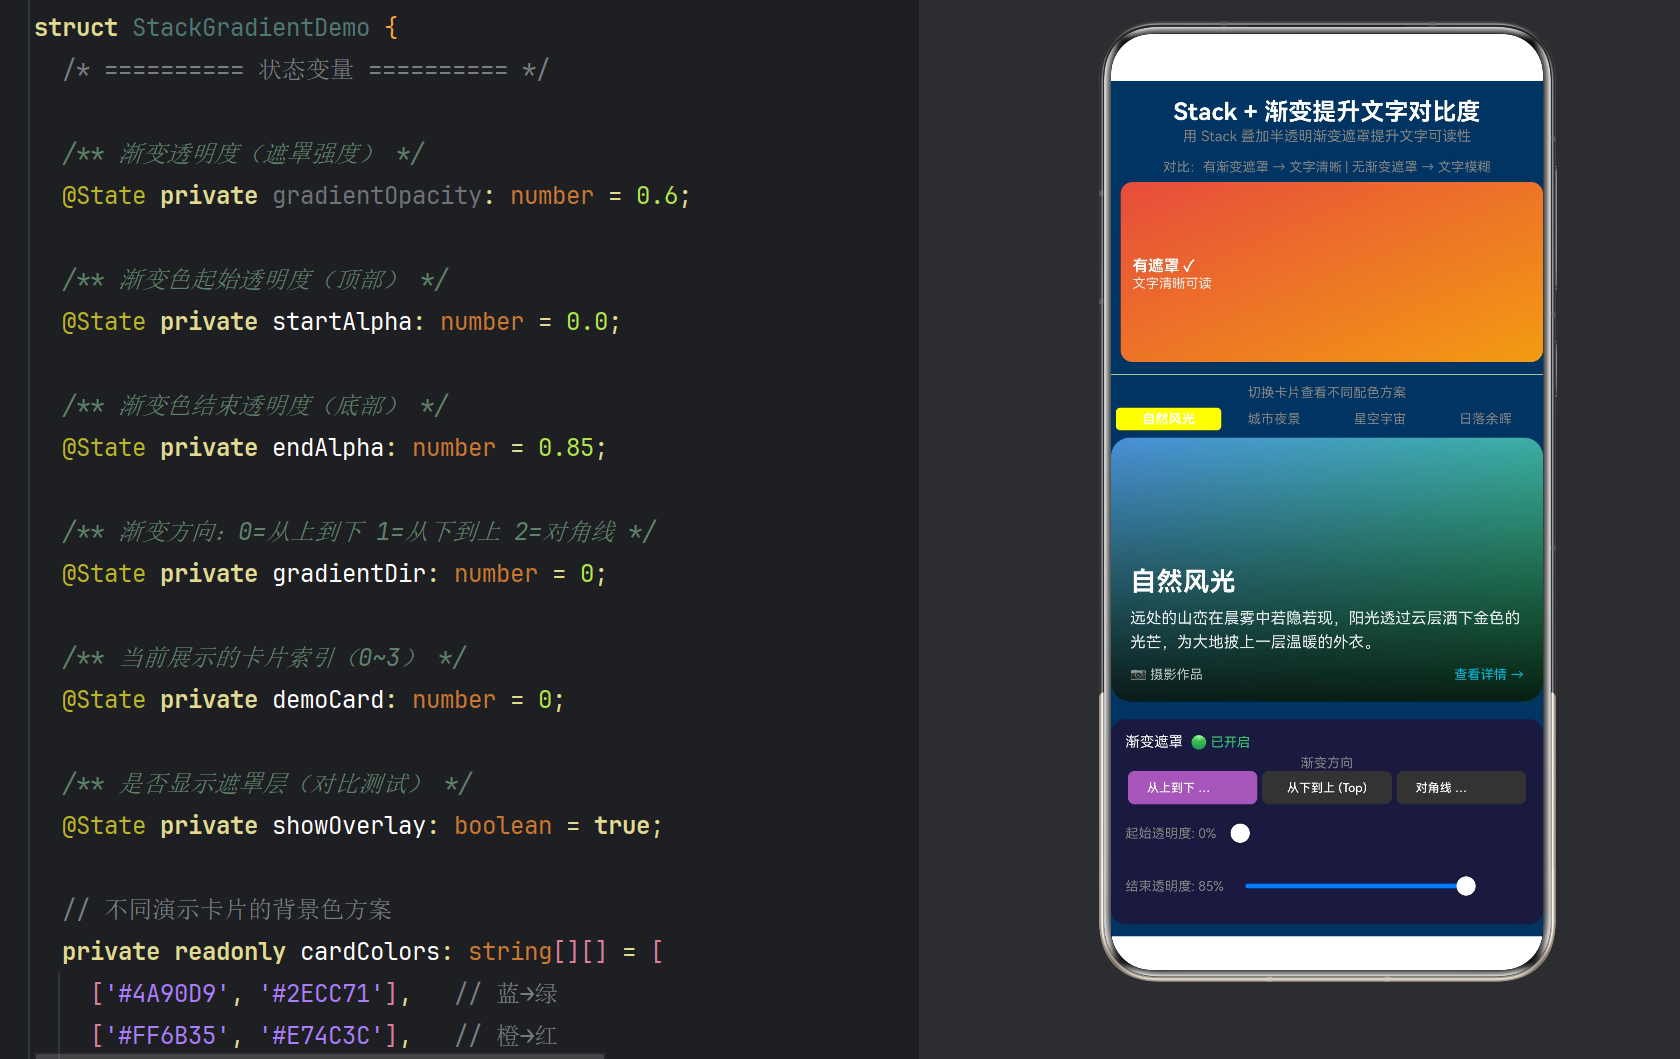
Task: Click the '#FF6B35' color string
Action: point(167,1036)
